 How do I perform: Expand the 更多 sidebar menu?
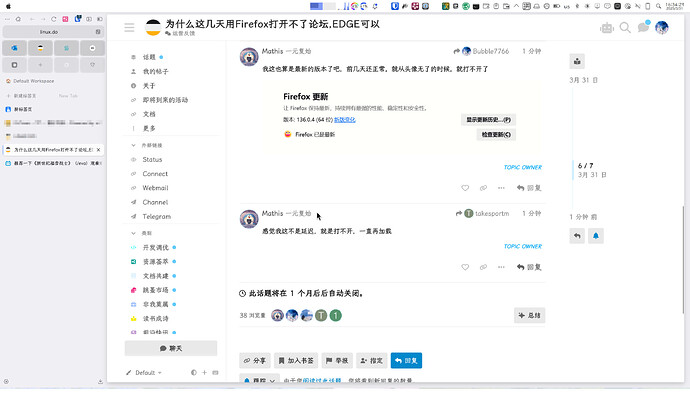coord(149,128)
